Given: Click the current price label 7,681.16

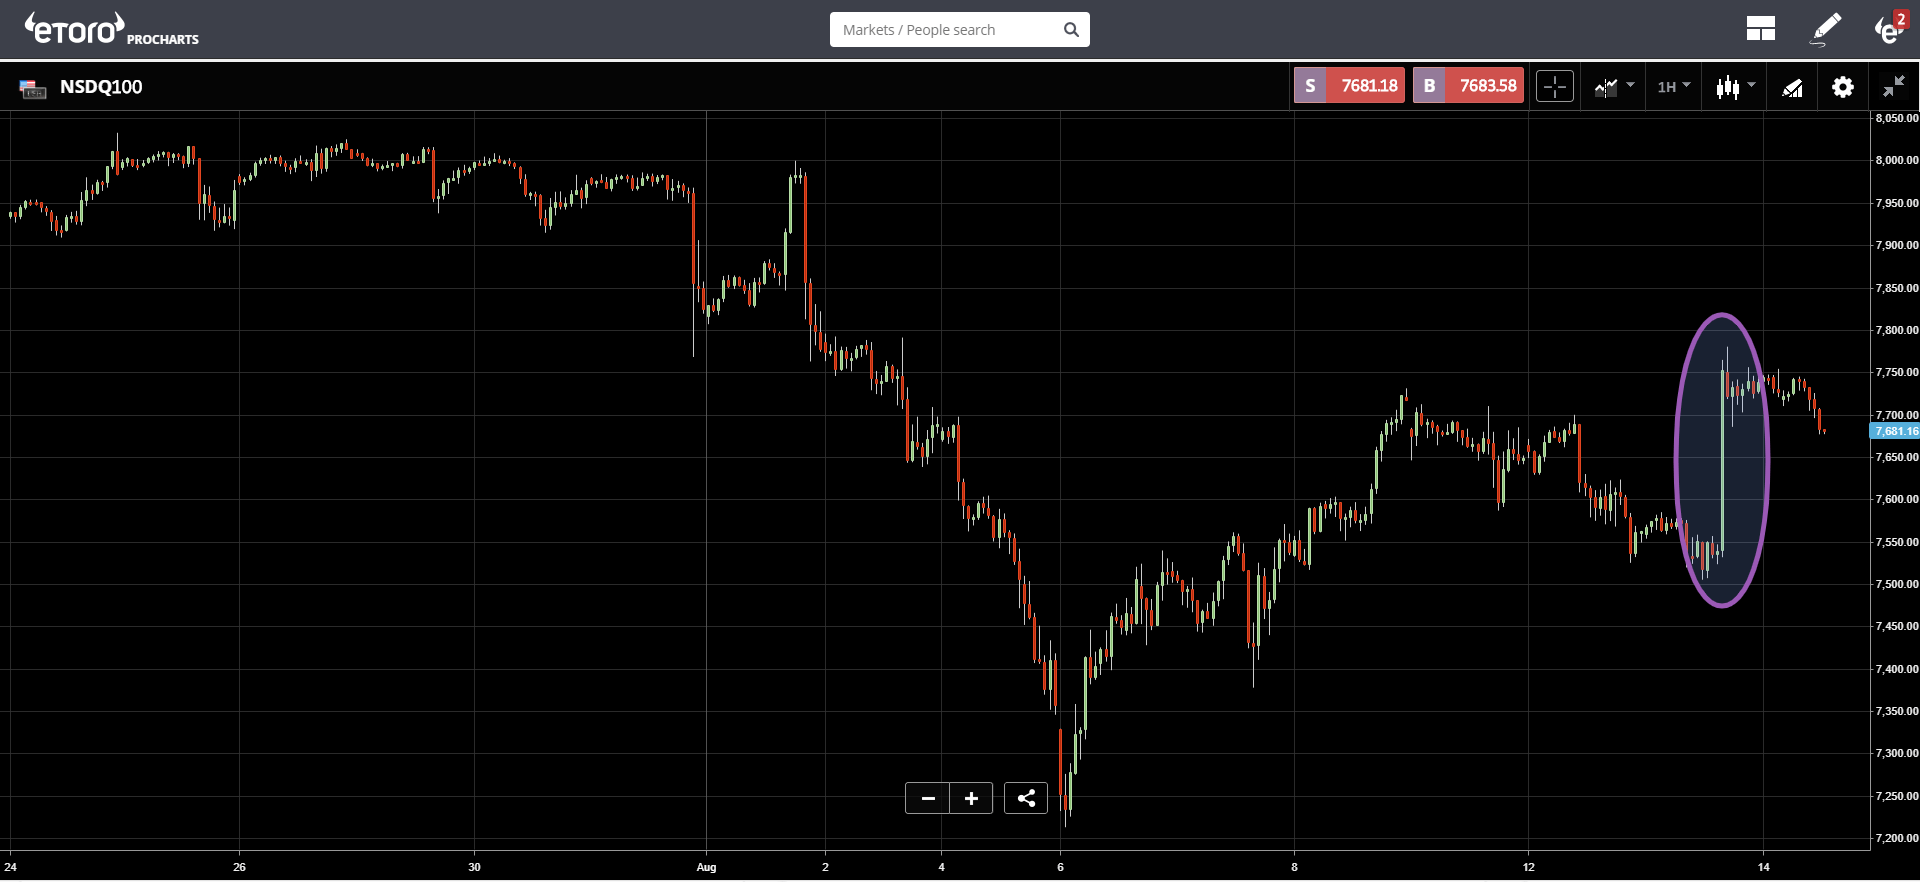Looking at the screenshot, I should 1895,431.
